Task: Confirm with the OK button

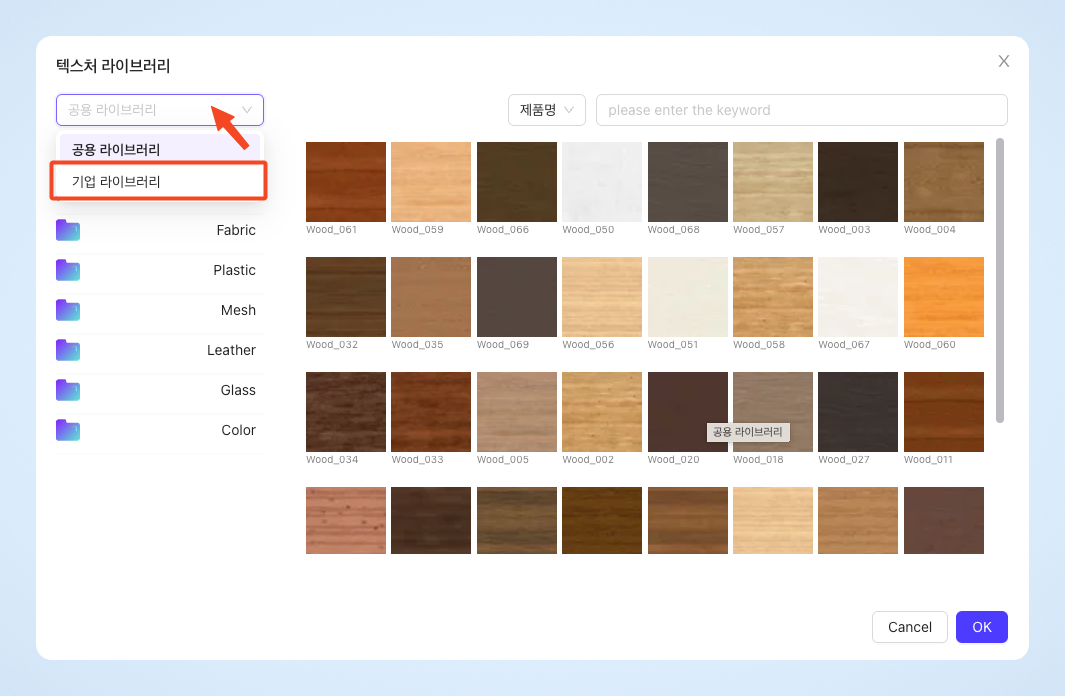Action: coord(981,627)
